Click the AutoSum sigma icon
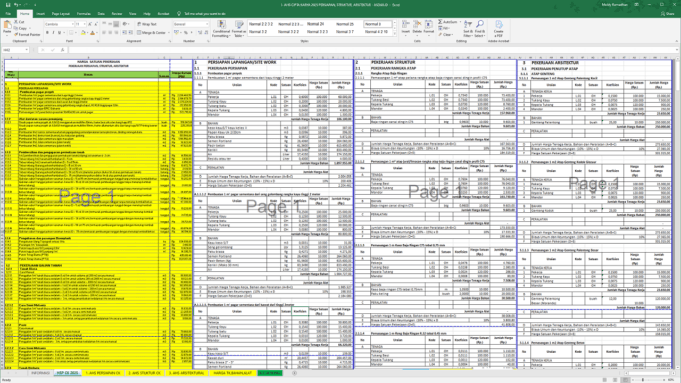This screenshot has width=681, height=383. [x=440, y=22]
